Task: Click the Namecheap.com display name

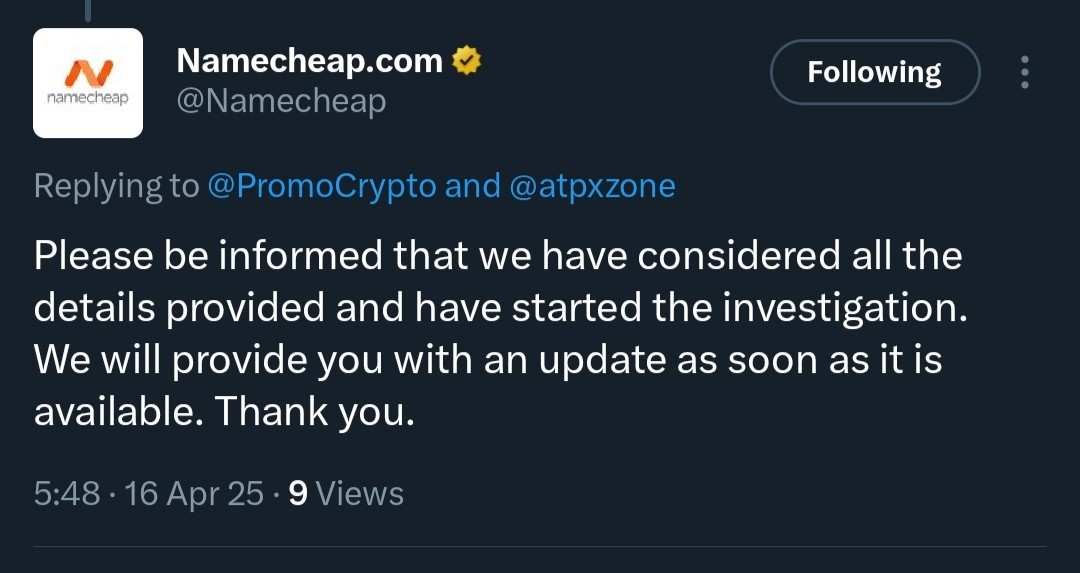Action: [310, 61]
